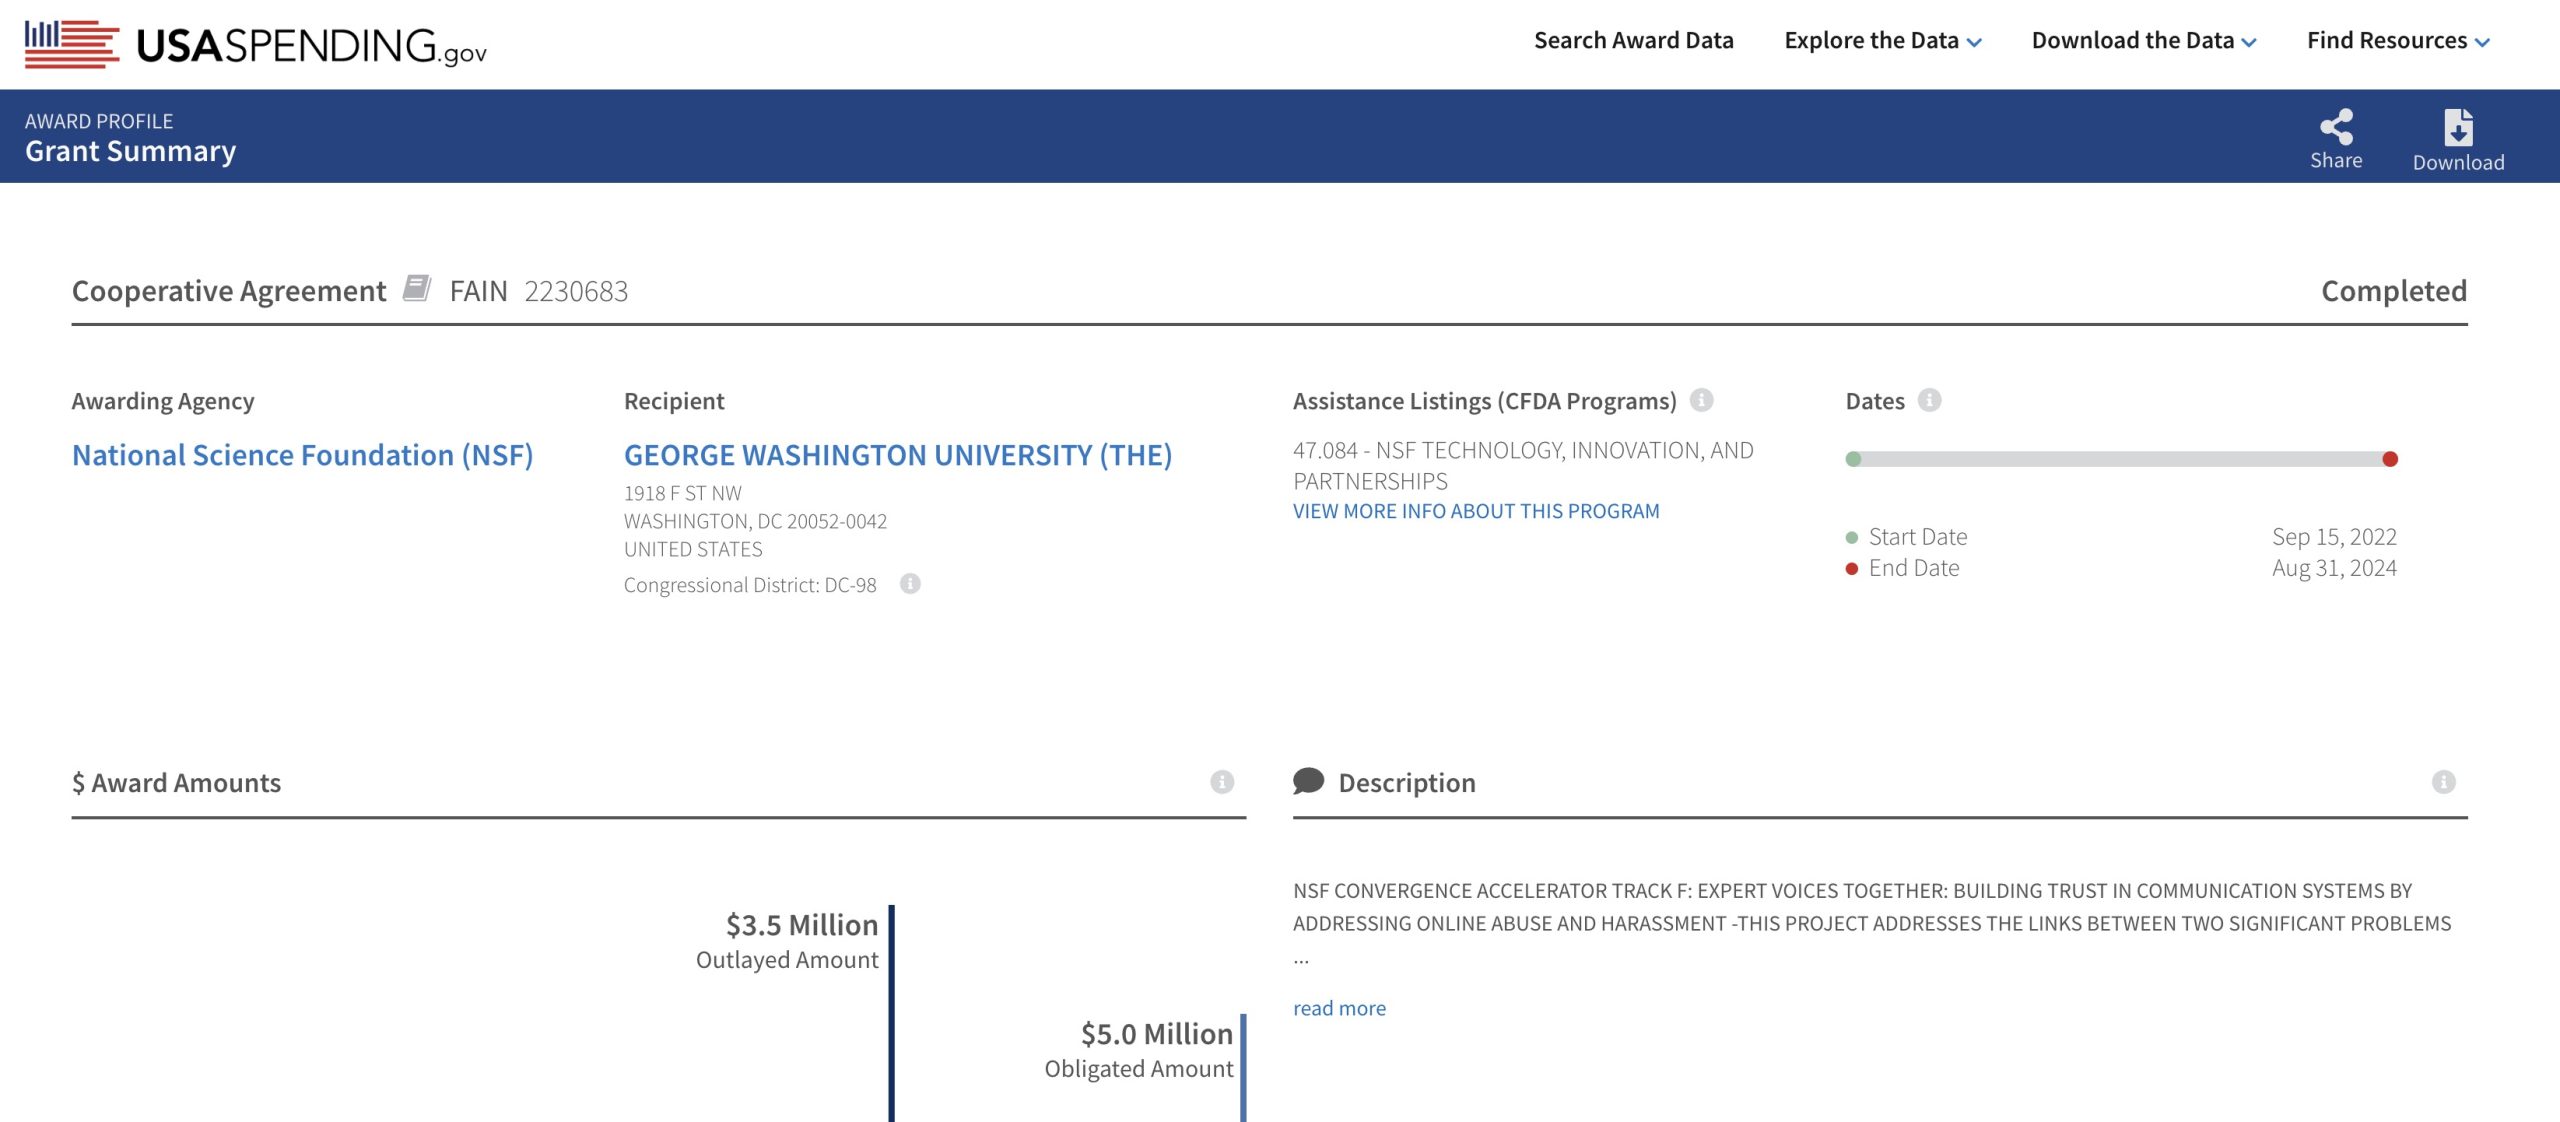Viewport: 2560px width, 1122px height.
Task: Click the $3.5 Million outlayed value
Action: [x=801, y=925]
